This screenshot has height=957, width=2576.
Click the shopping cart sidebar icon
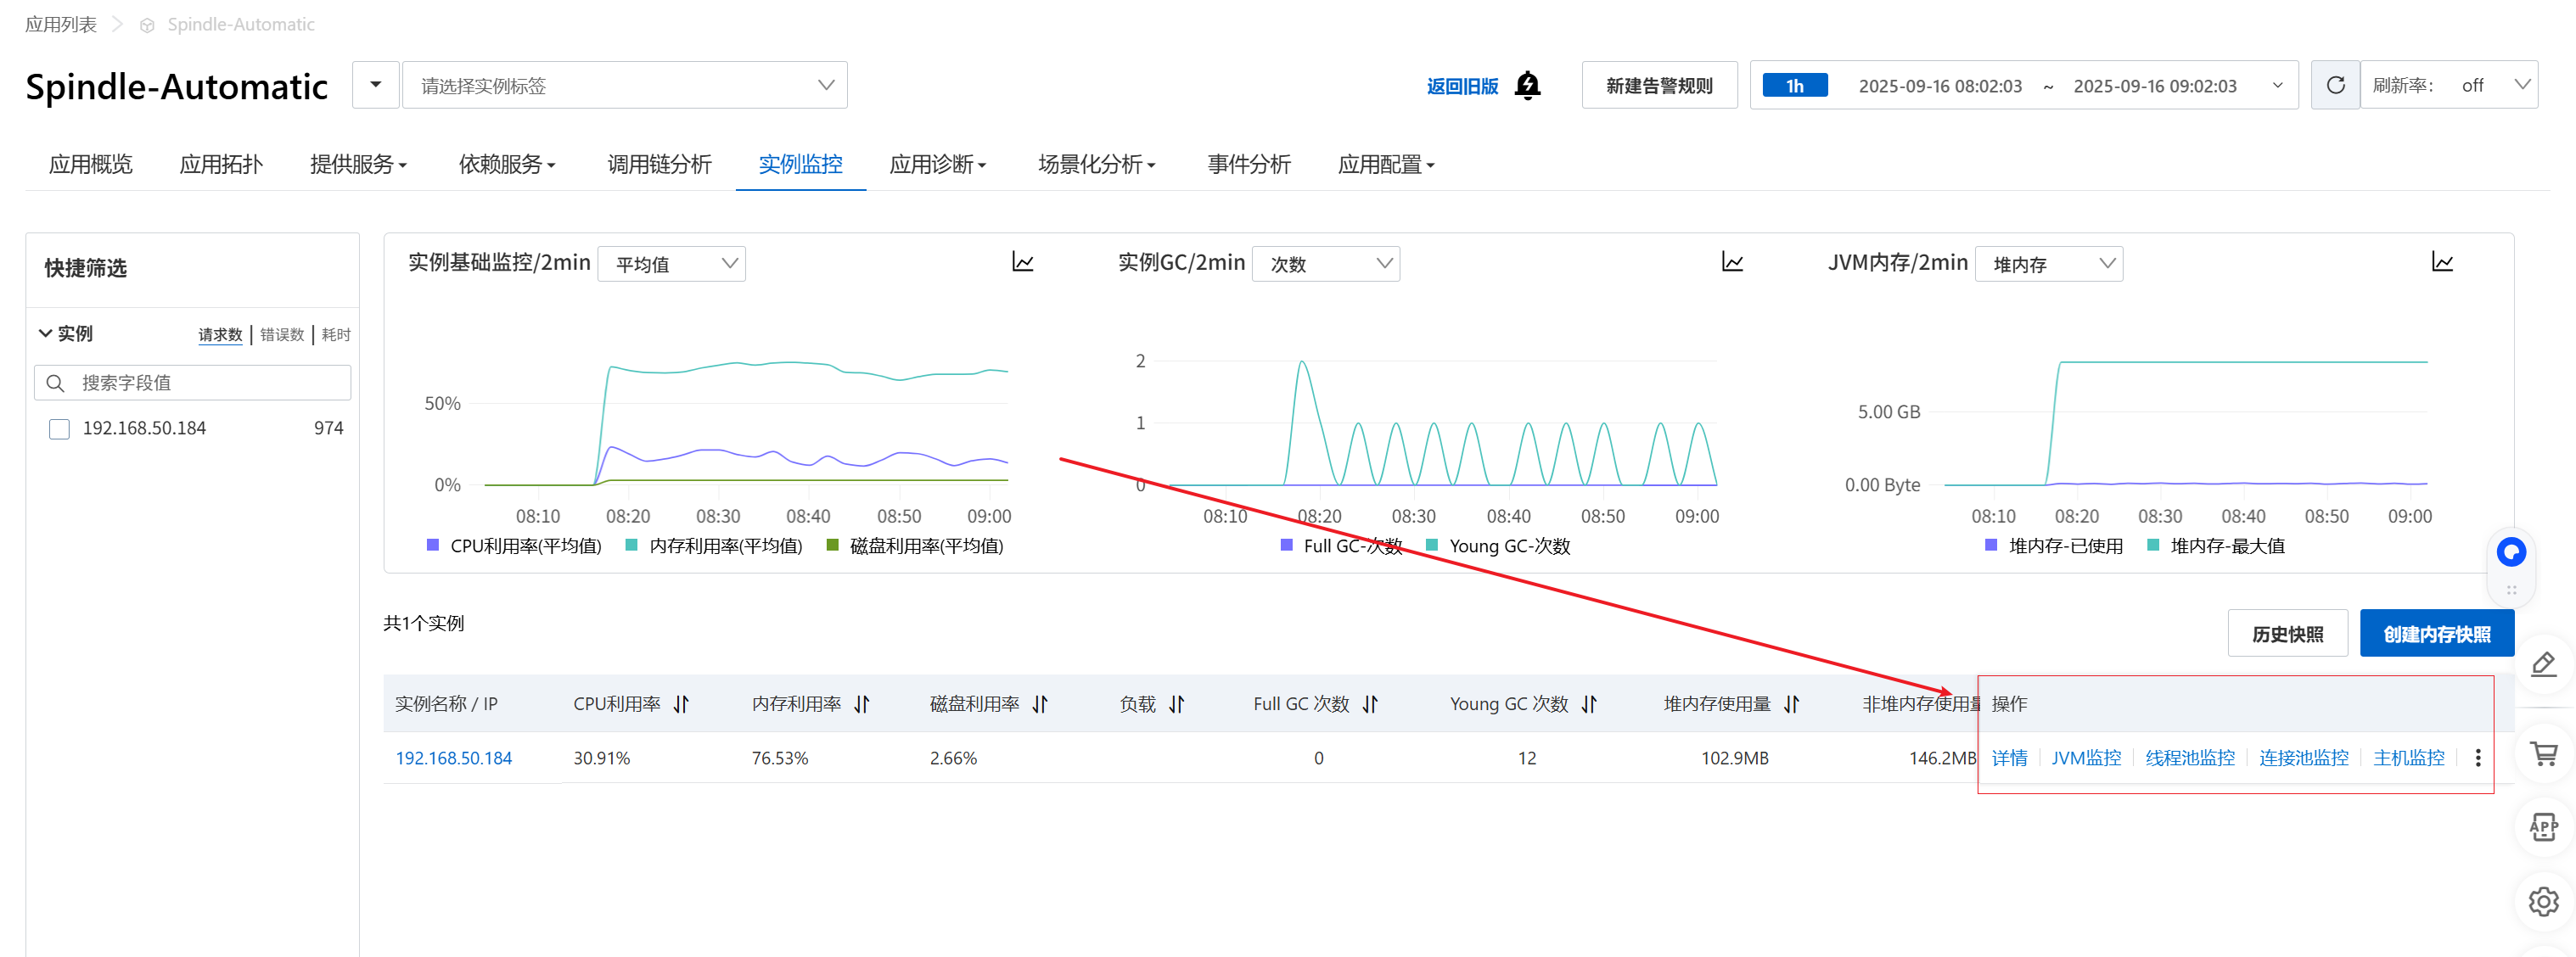coord(2543,754)
